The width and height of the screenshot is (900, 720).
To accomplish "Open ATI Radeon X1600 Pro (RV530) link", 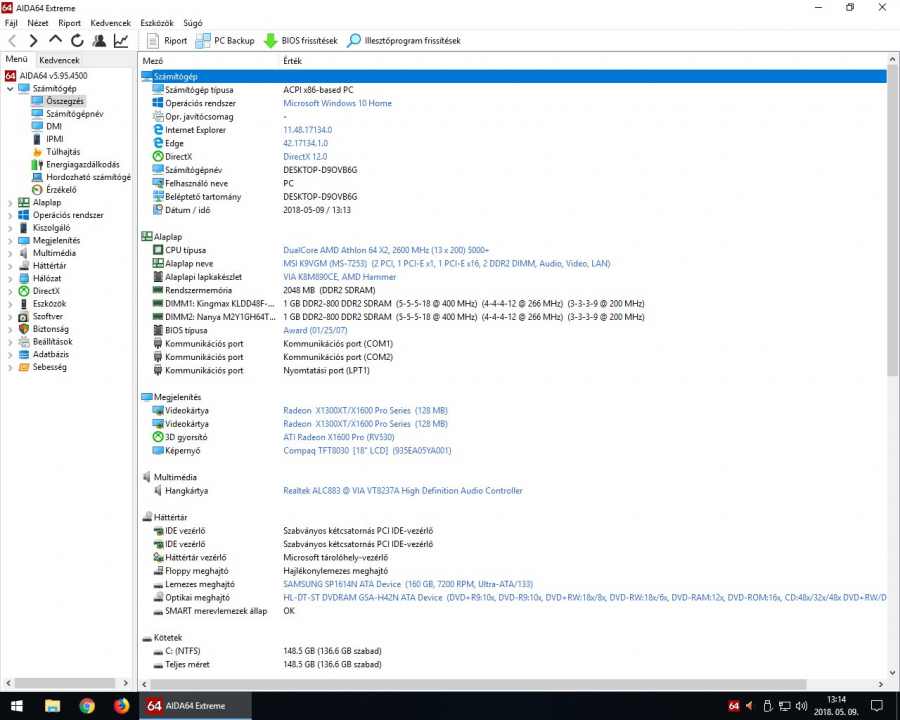I will 339,437.
